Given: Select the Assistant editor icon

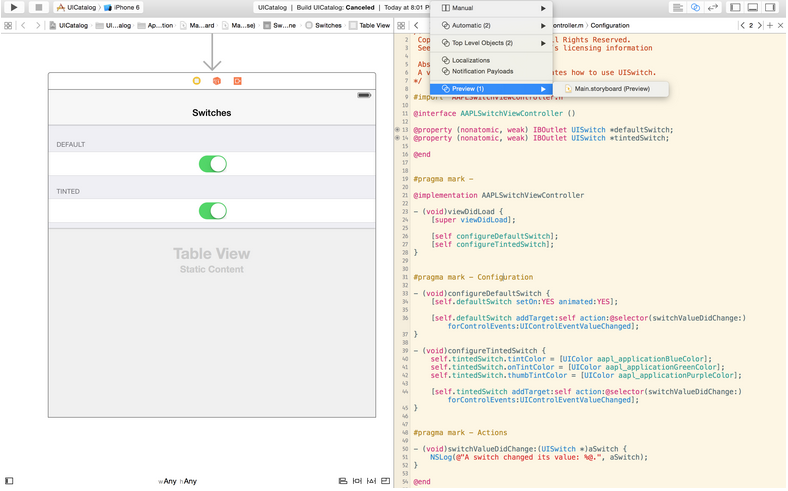Looking at the screenshot, I should coord(693,7).
